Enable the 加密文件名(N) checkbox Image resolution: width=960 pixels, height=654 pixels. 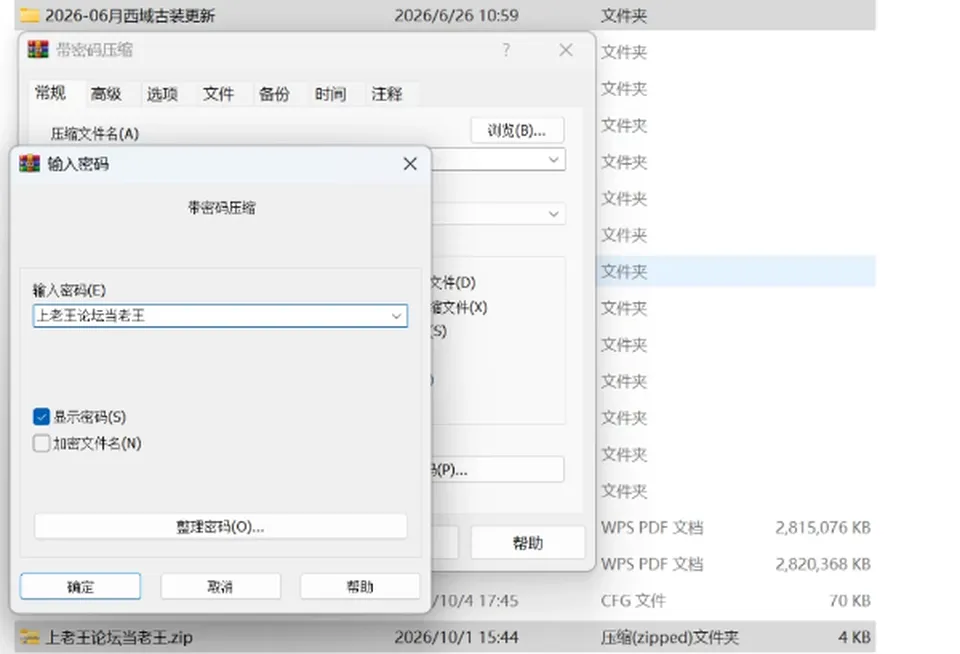pos(41,443)
